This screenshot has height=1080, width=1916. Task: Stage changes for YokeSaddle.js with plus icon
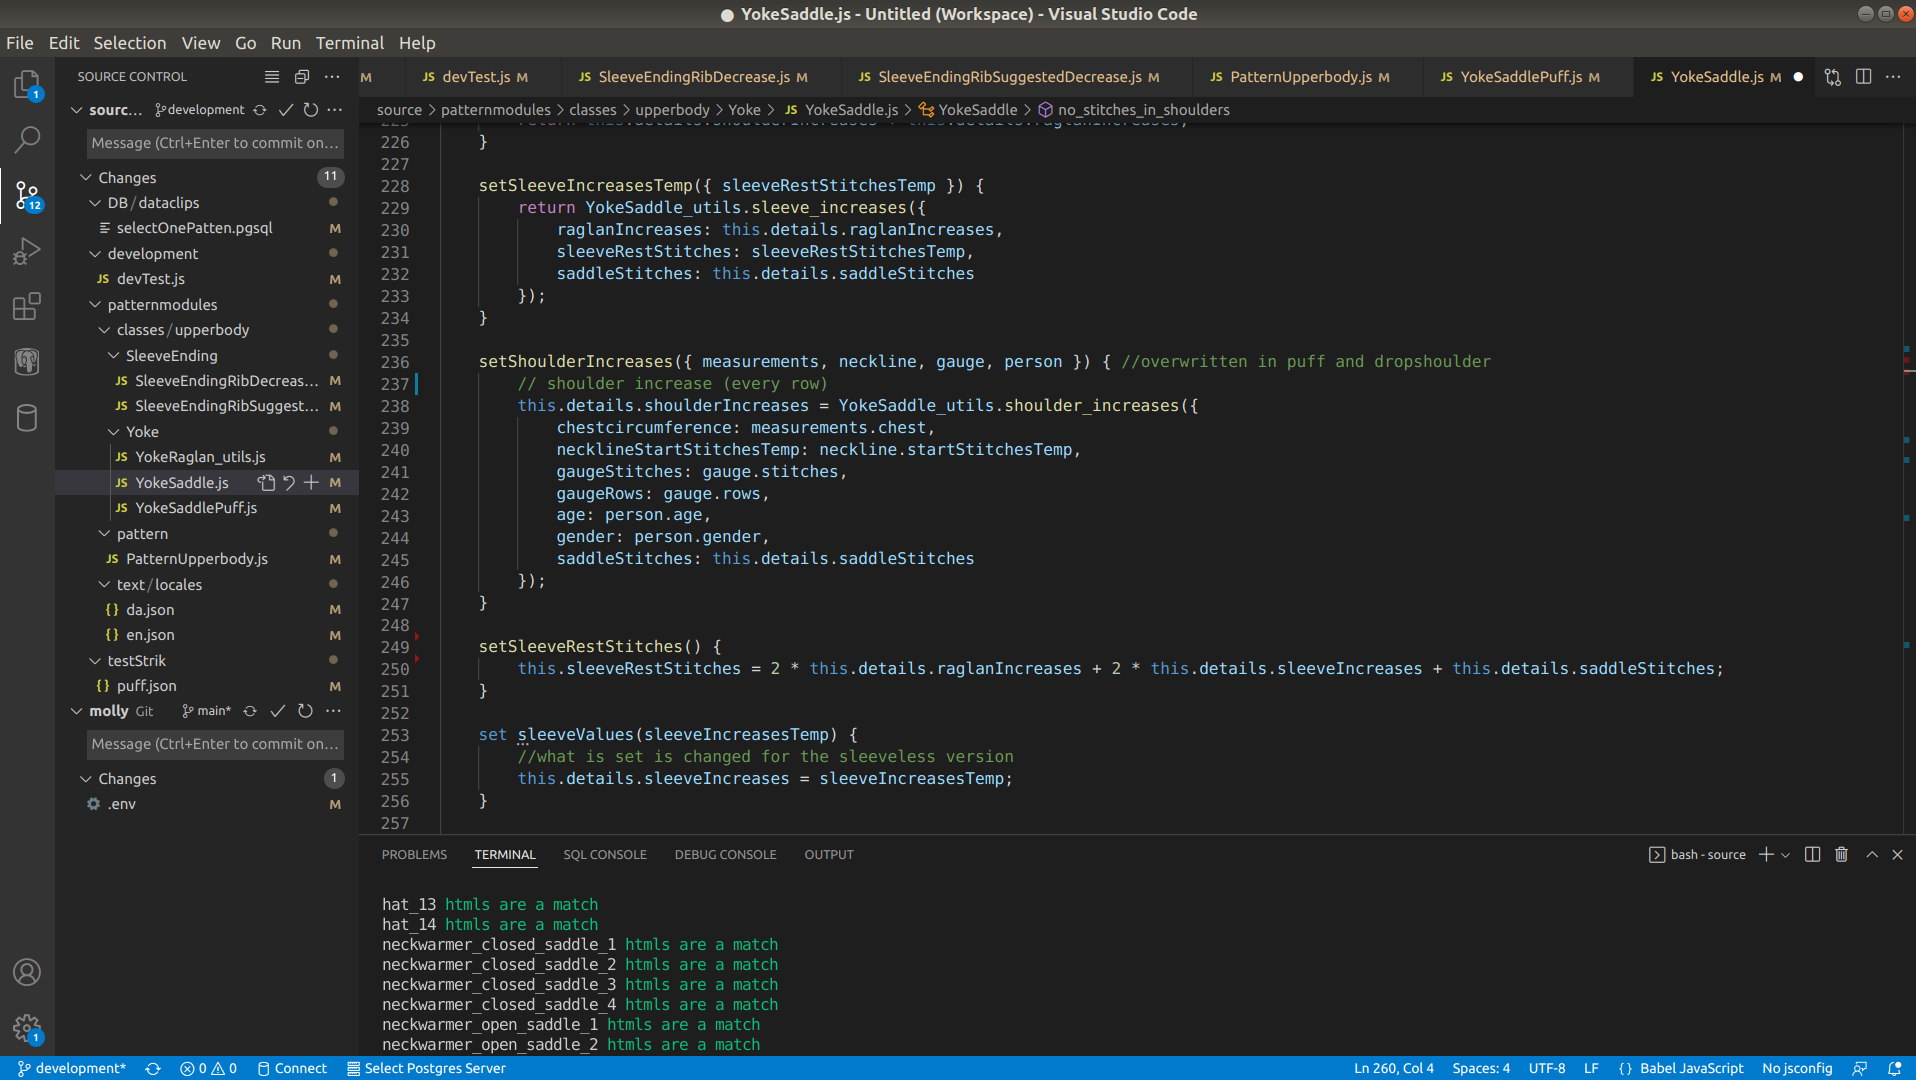pyautogui.click(x=311, y=483)
